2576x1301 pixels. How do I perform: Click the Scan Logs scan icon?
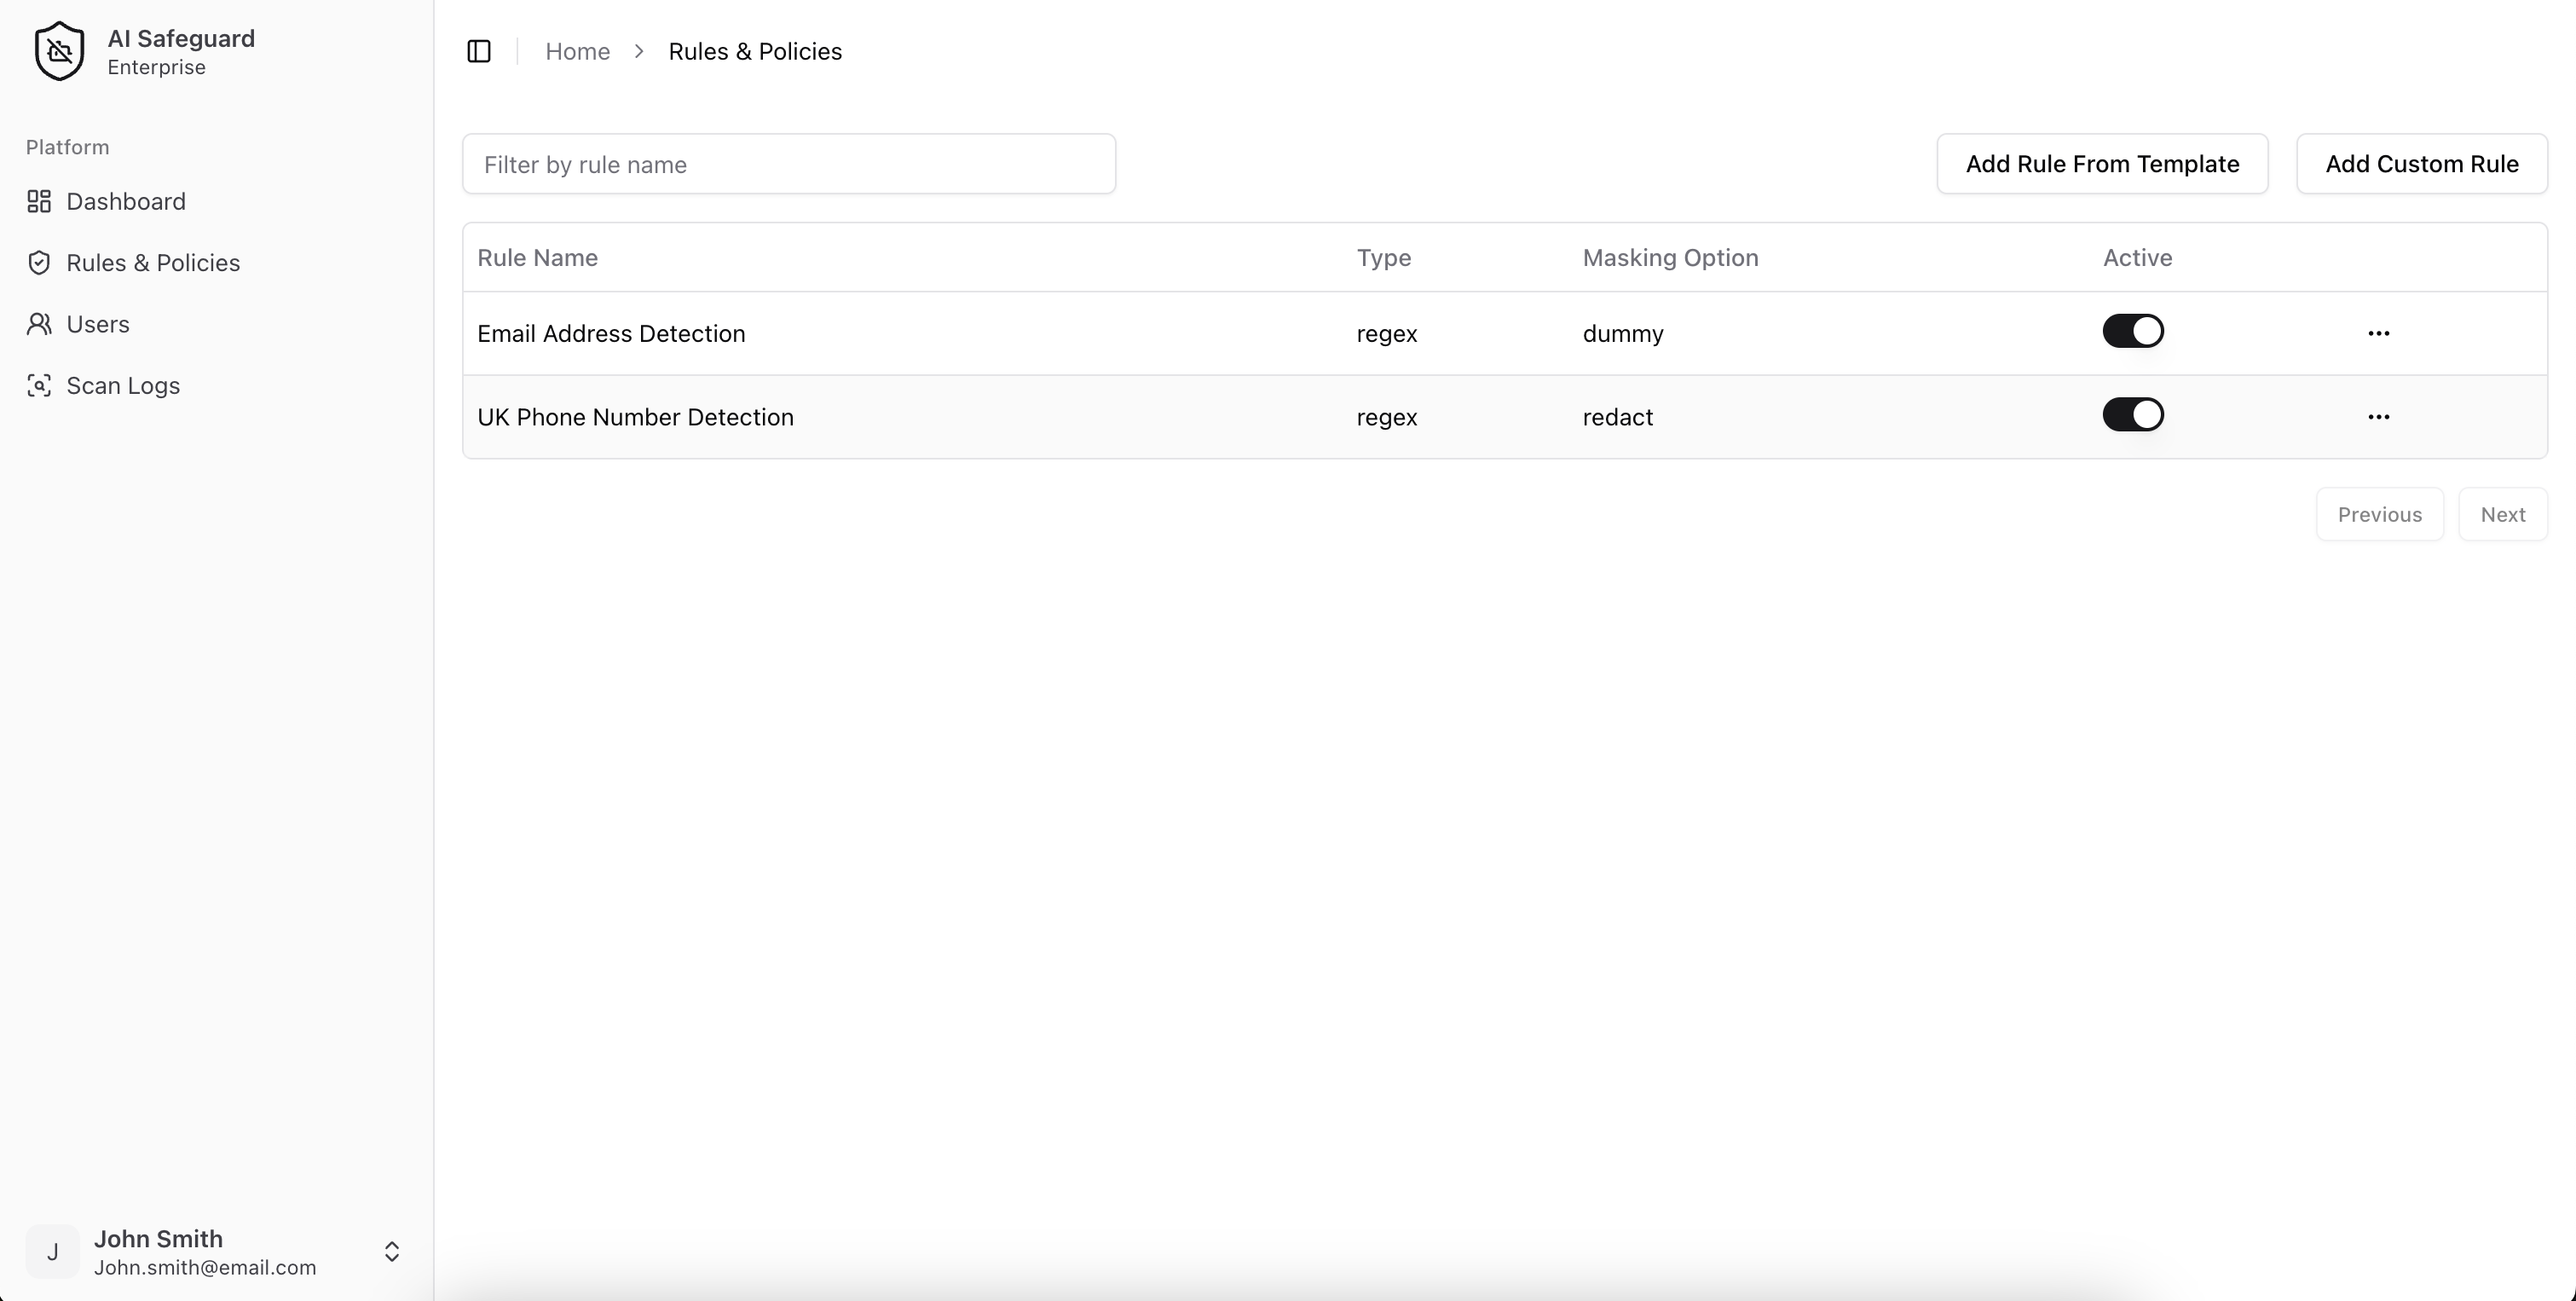point(39,386)
